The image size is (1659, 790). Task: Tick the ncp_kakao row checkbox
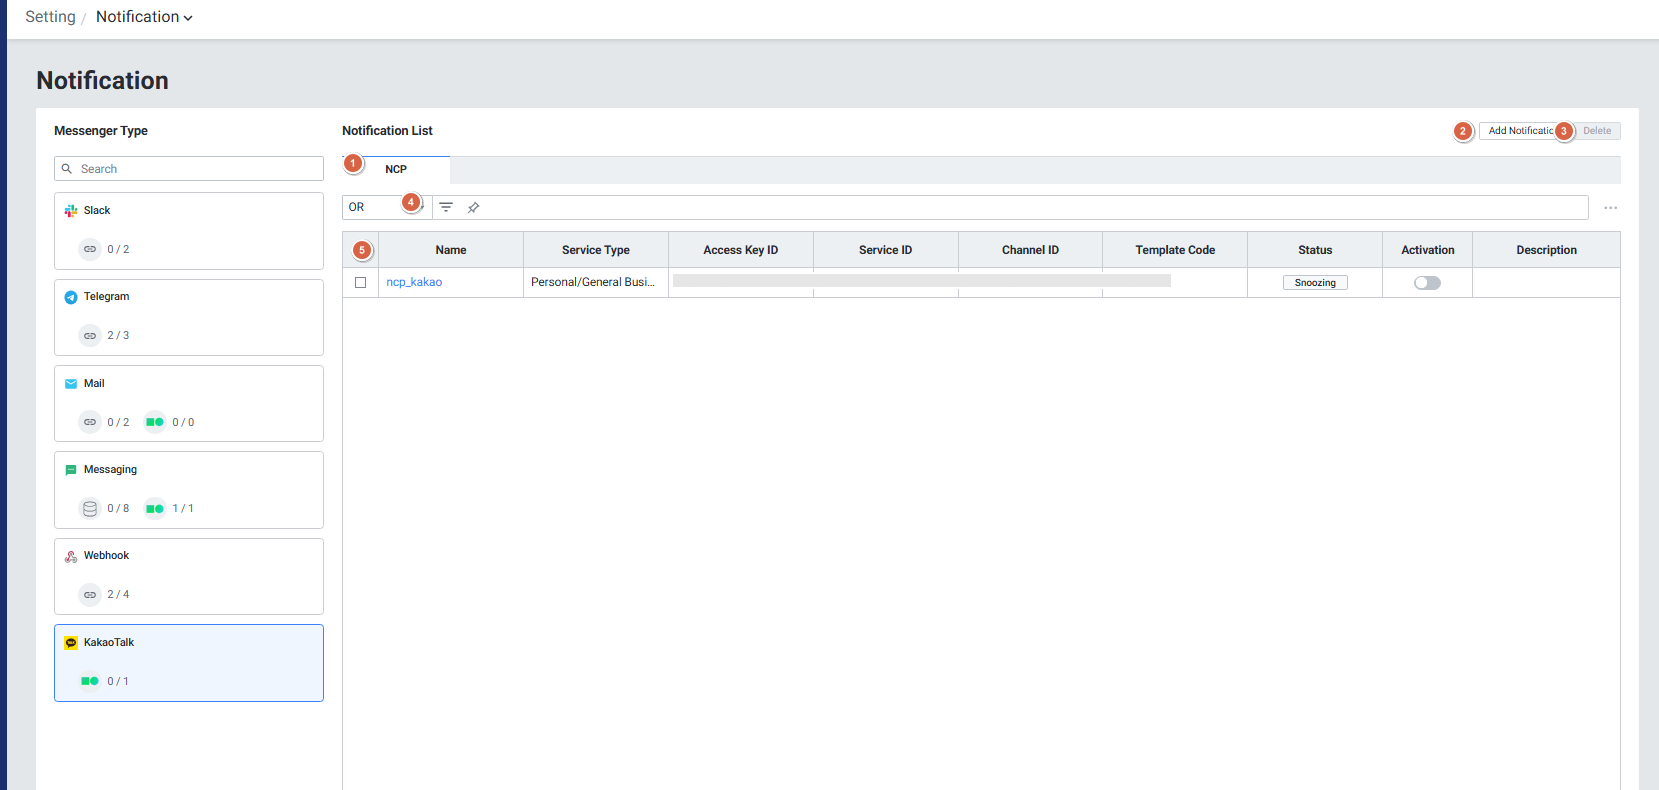coord(361,283)
